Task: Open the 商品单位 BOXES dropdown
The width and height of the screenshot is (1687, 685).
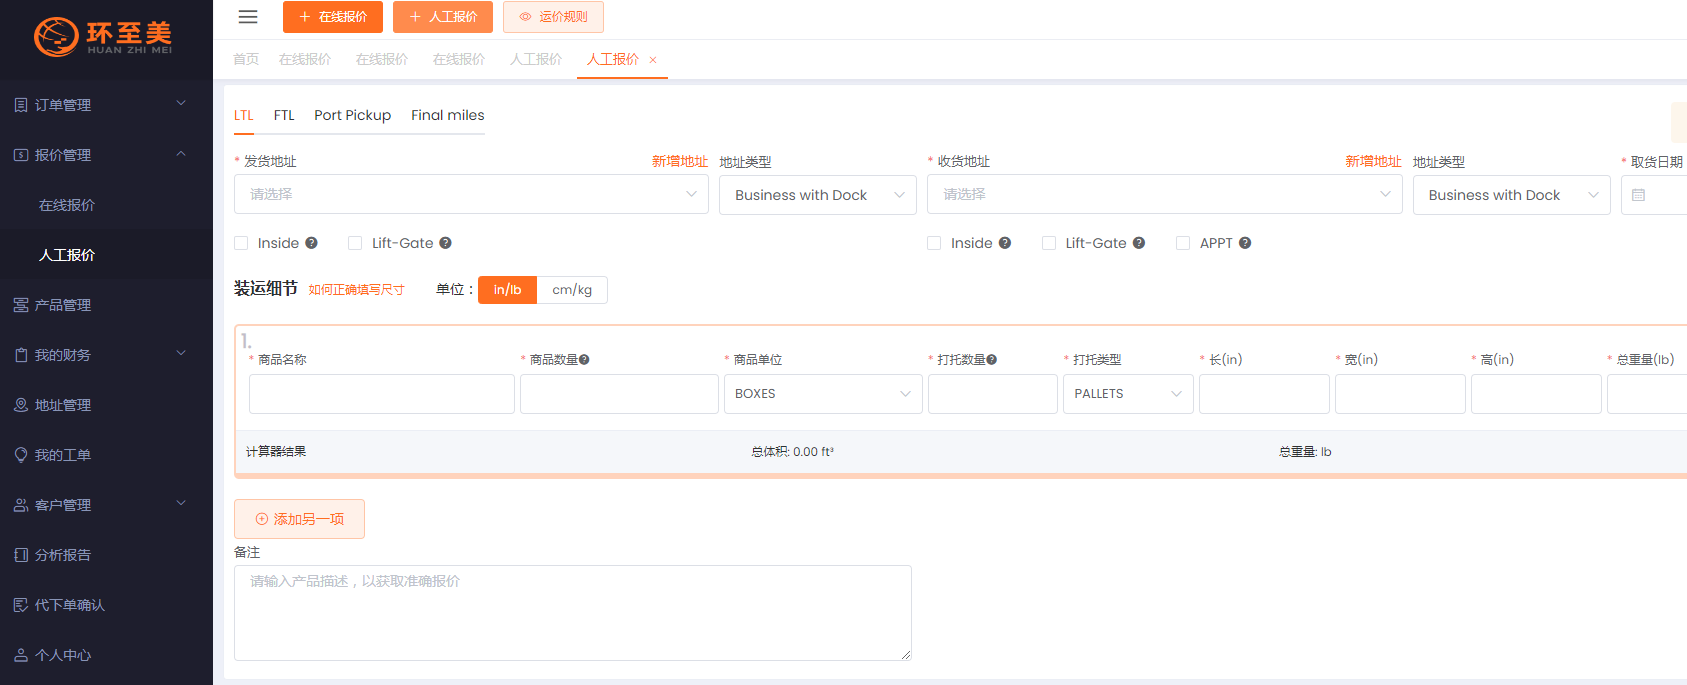Action: pyautogui.click(x=822, y=394)
